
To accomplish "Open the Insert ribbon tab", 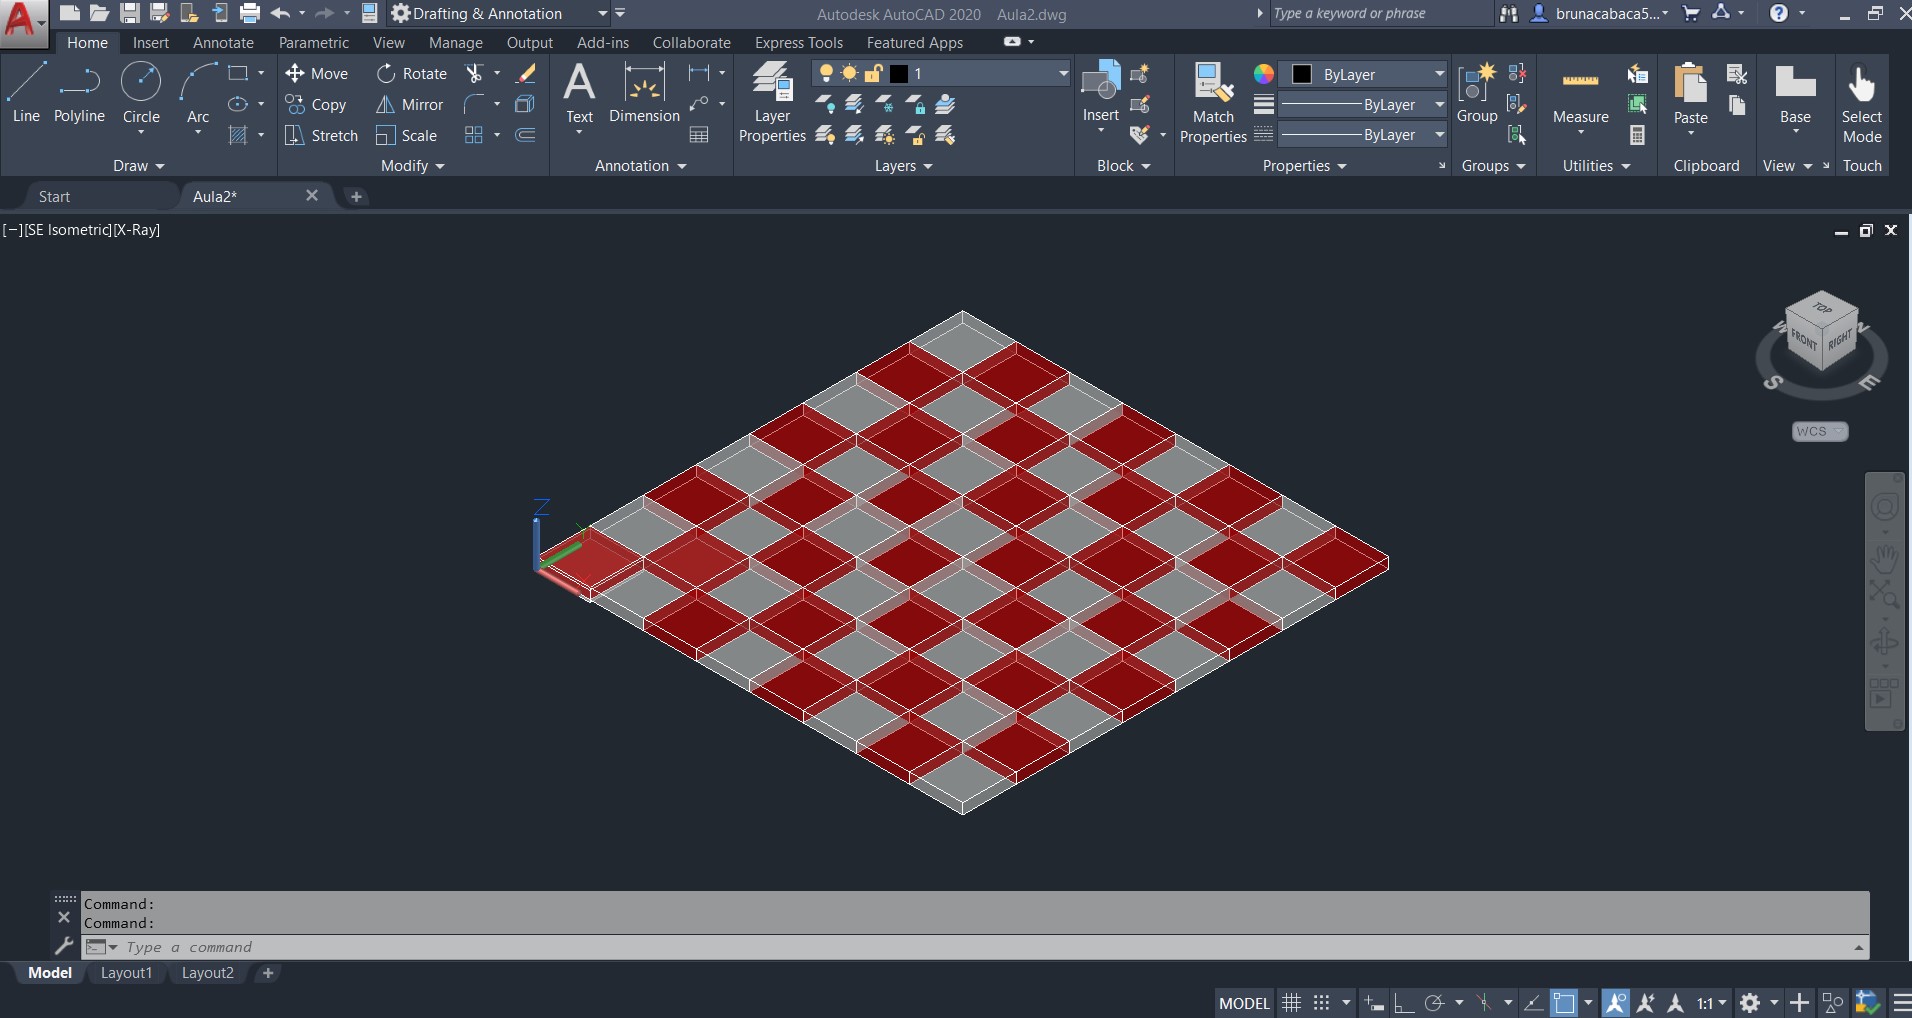I will tap(151, 42).
